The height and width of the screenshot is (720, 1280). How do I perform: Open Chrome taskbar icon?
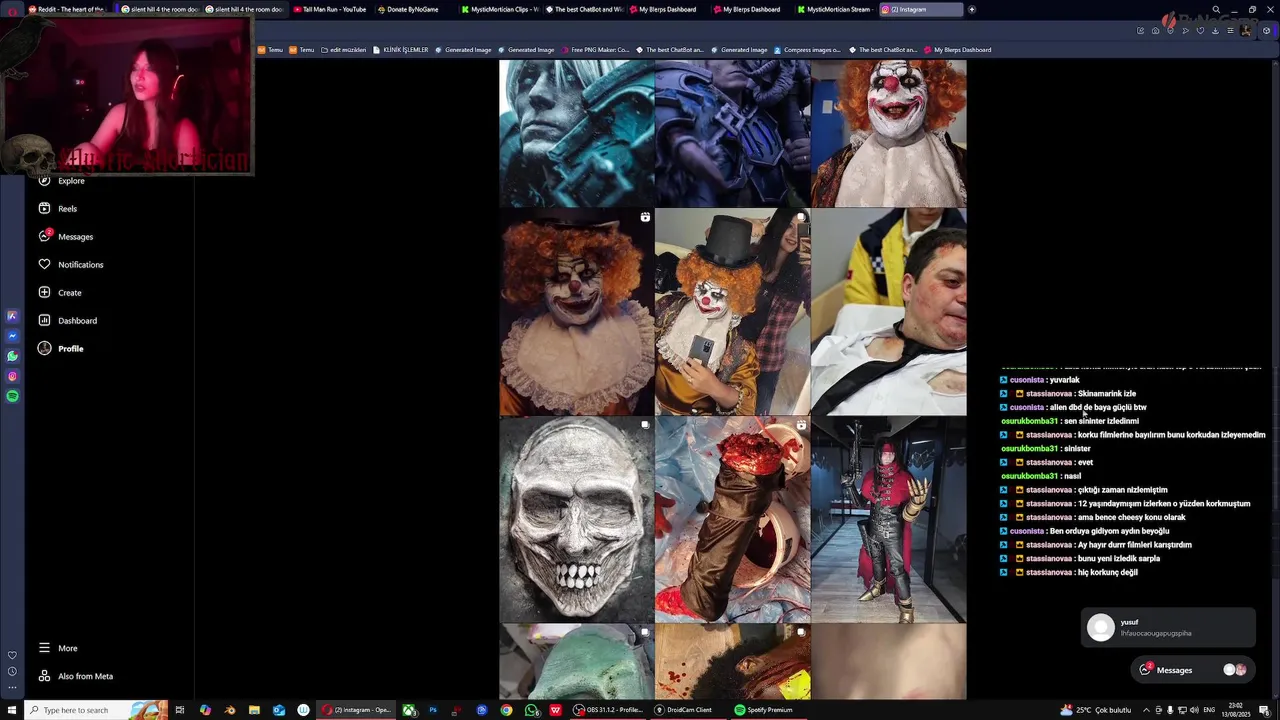click(x=506, y=710)
